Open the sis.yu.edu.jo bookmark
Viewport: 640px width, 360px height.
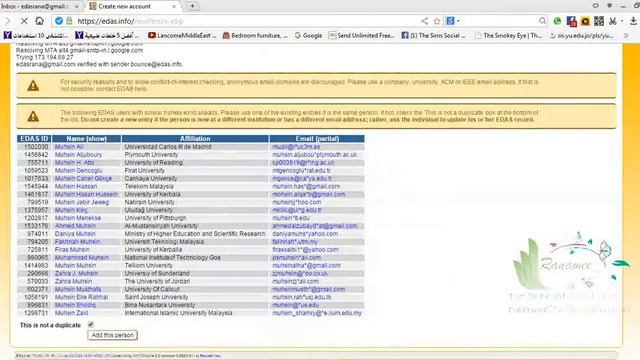point(581,36)
